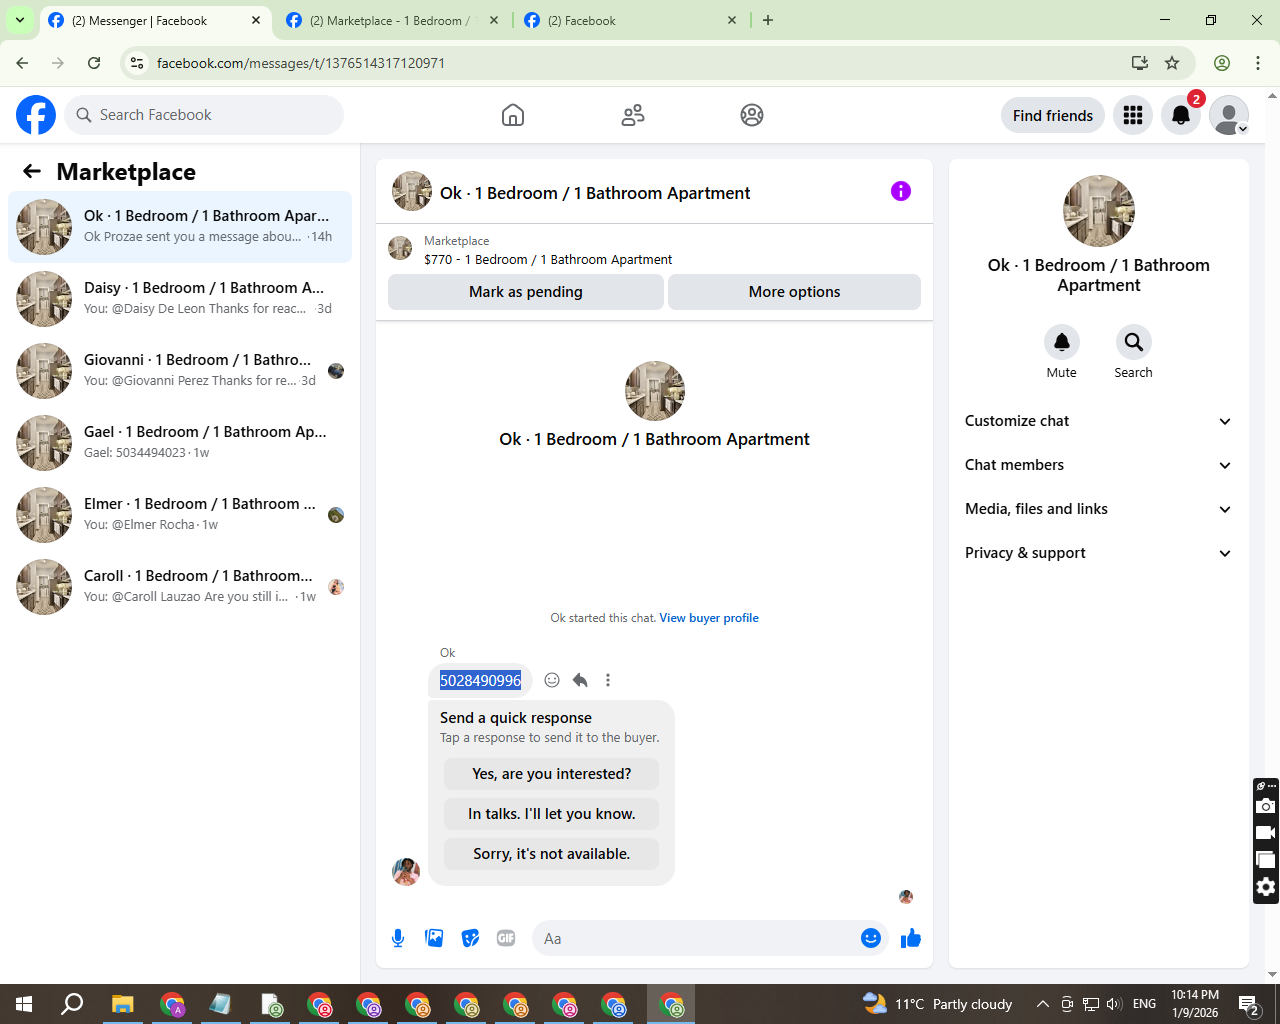This screenshot has height=1024, width=1280.
Task: Open the Caroll conversation
Action: [x=180, y=587]
